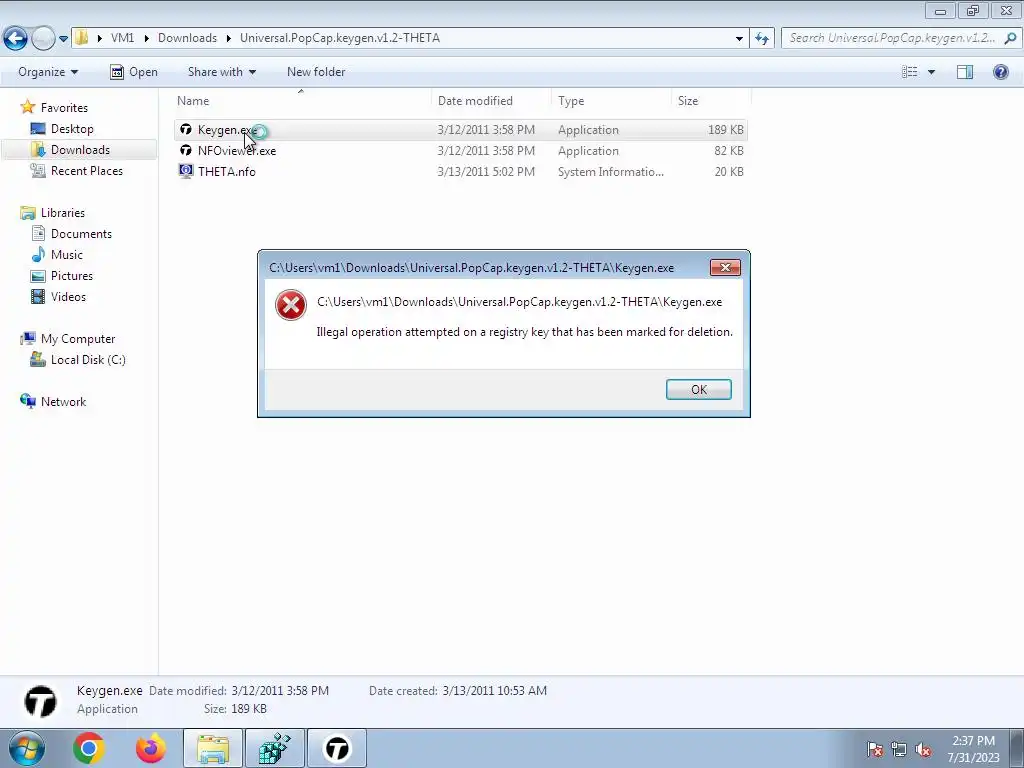The height and width of the screenshot is (768, 1024).
Task: Click the red error icon in dialog
Action: 291,305
